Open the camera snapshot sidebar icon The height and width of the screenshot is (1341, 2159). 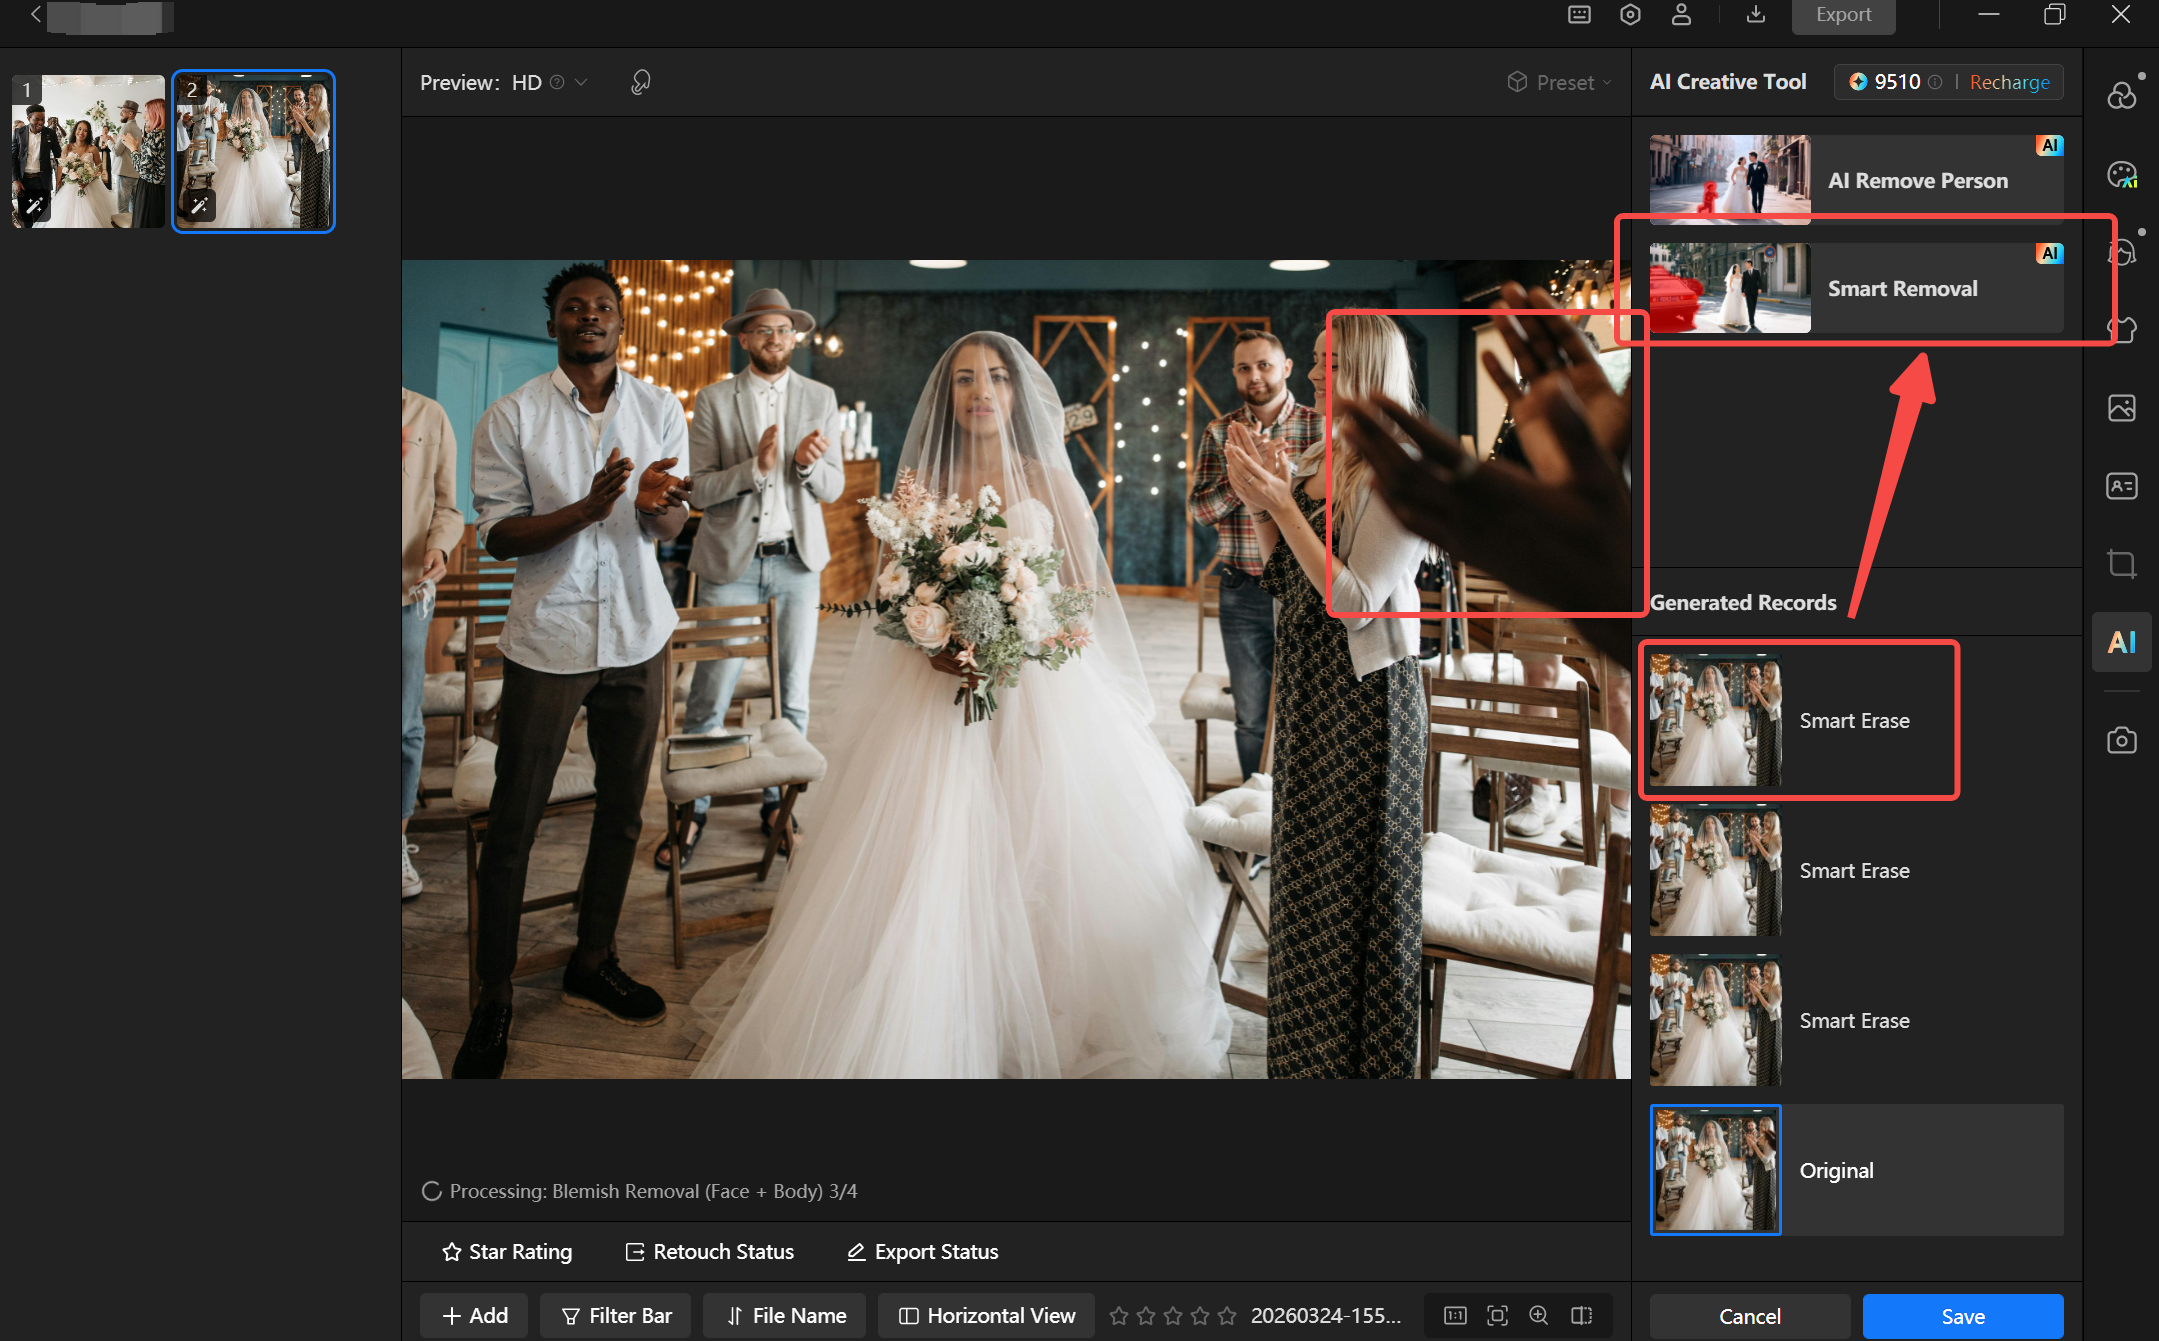pyautogui.click(x=2121, y=740)
